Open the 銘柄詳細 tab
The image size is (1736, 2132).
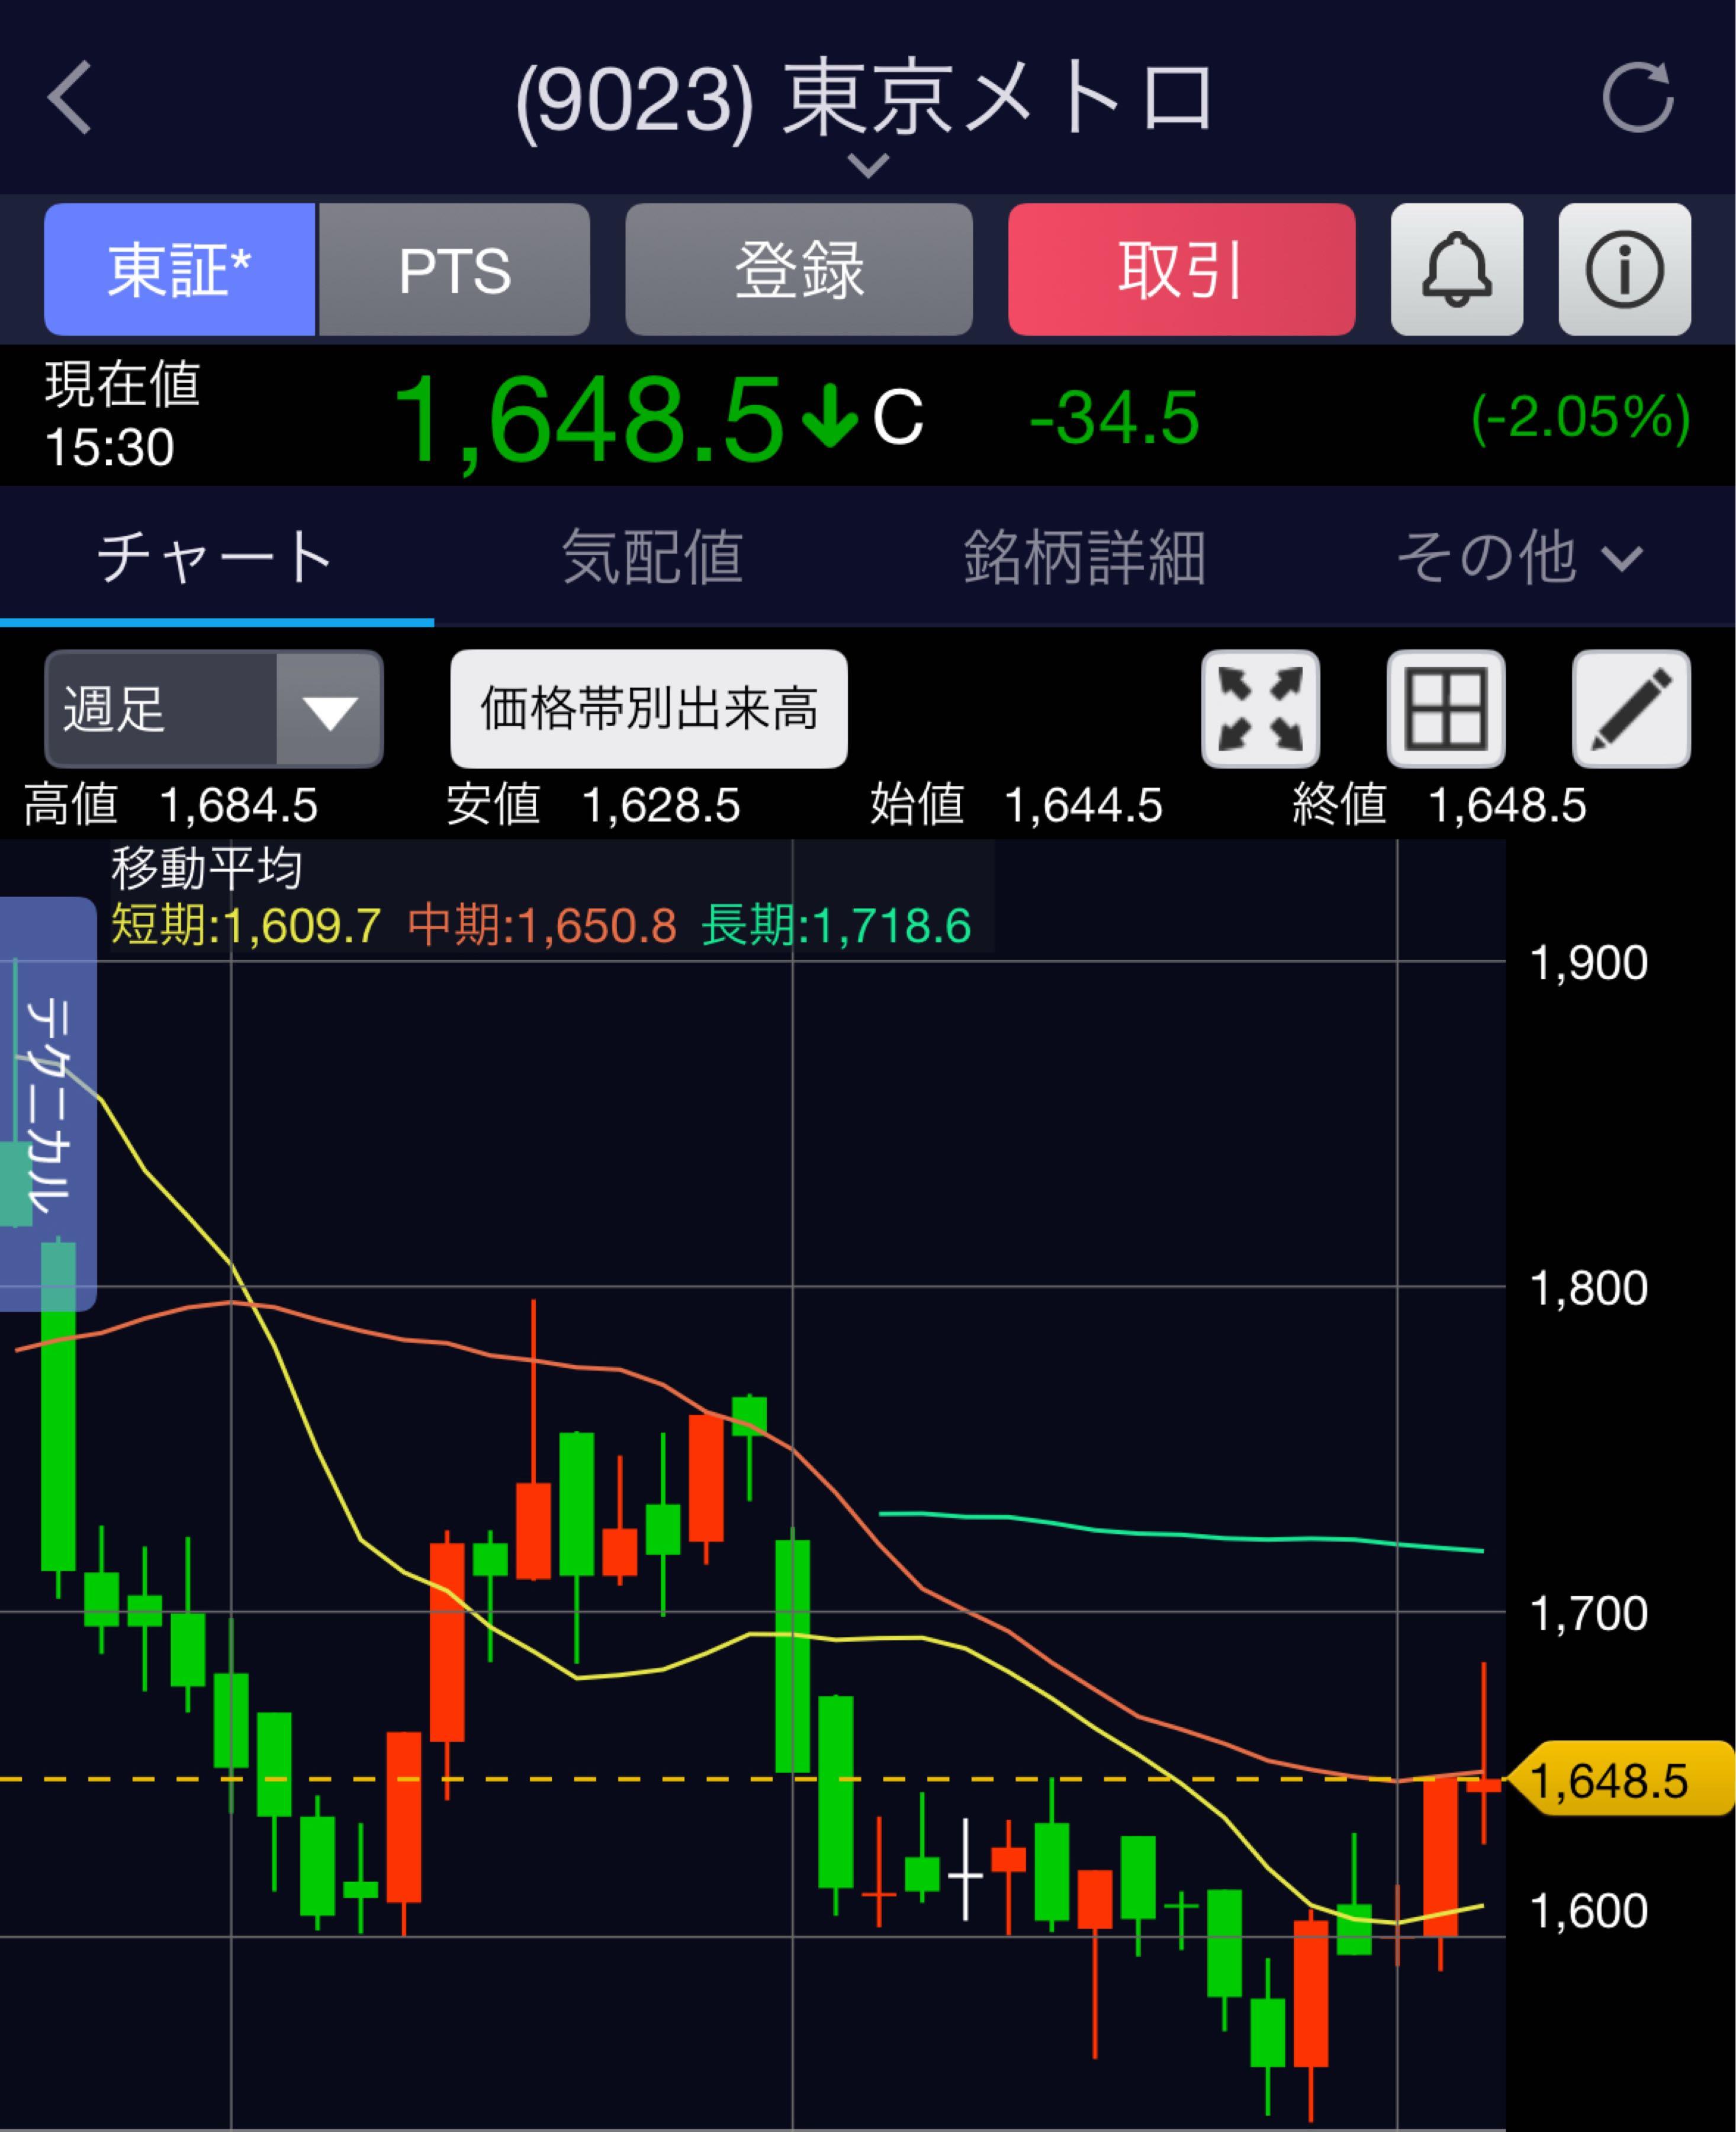click(1084, 557)
